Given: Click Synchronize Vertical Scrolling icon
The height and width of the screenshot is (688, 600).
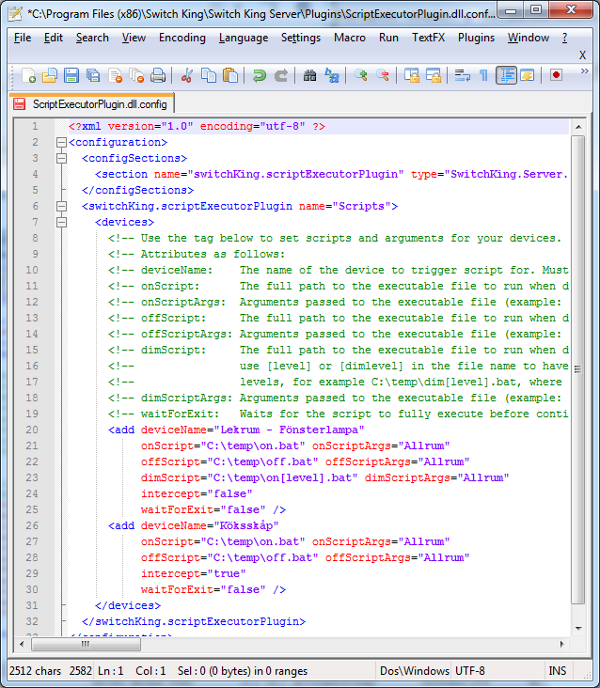Looking at the screenshot, I should coord(412,76).
